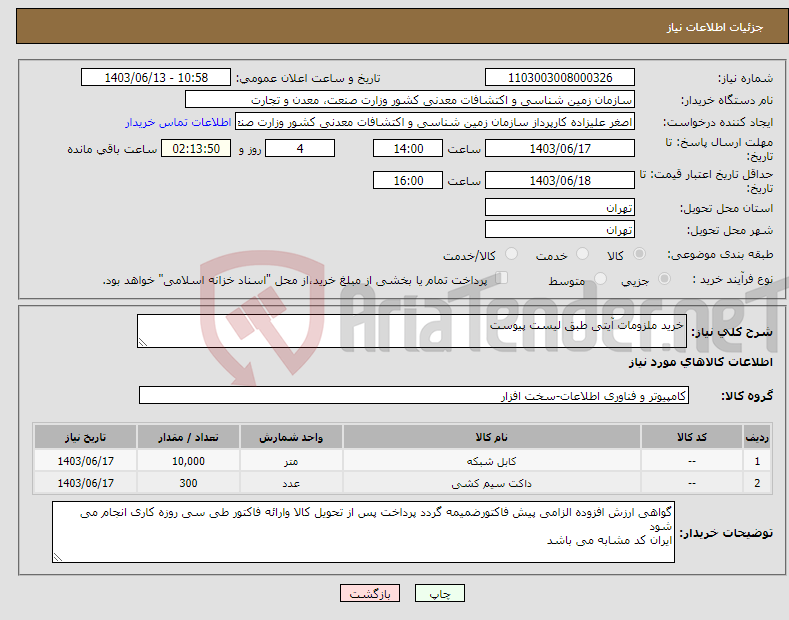789x620 pixels.
Task: Click the نام کالا column header
Action: coord(492,437)
